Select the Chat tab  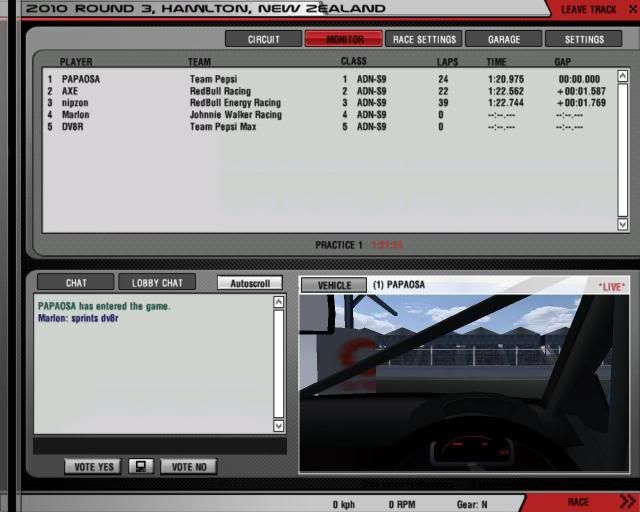76,283
